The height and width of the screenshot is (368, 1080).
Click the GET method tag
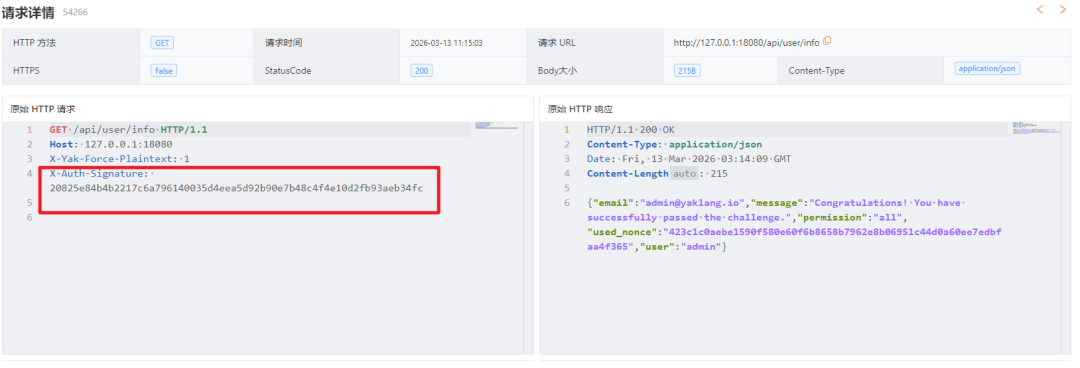(x=162, y=43)
